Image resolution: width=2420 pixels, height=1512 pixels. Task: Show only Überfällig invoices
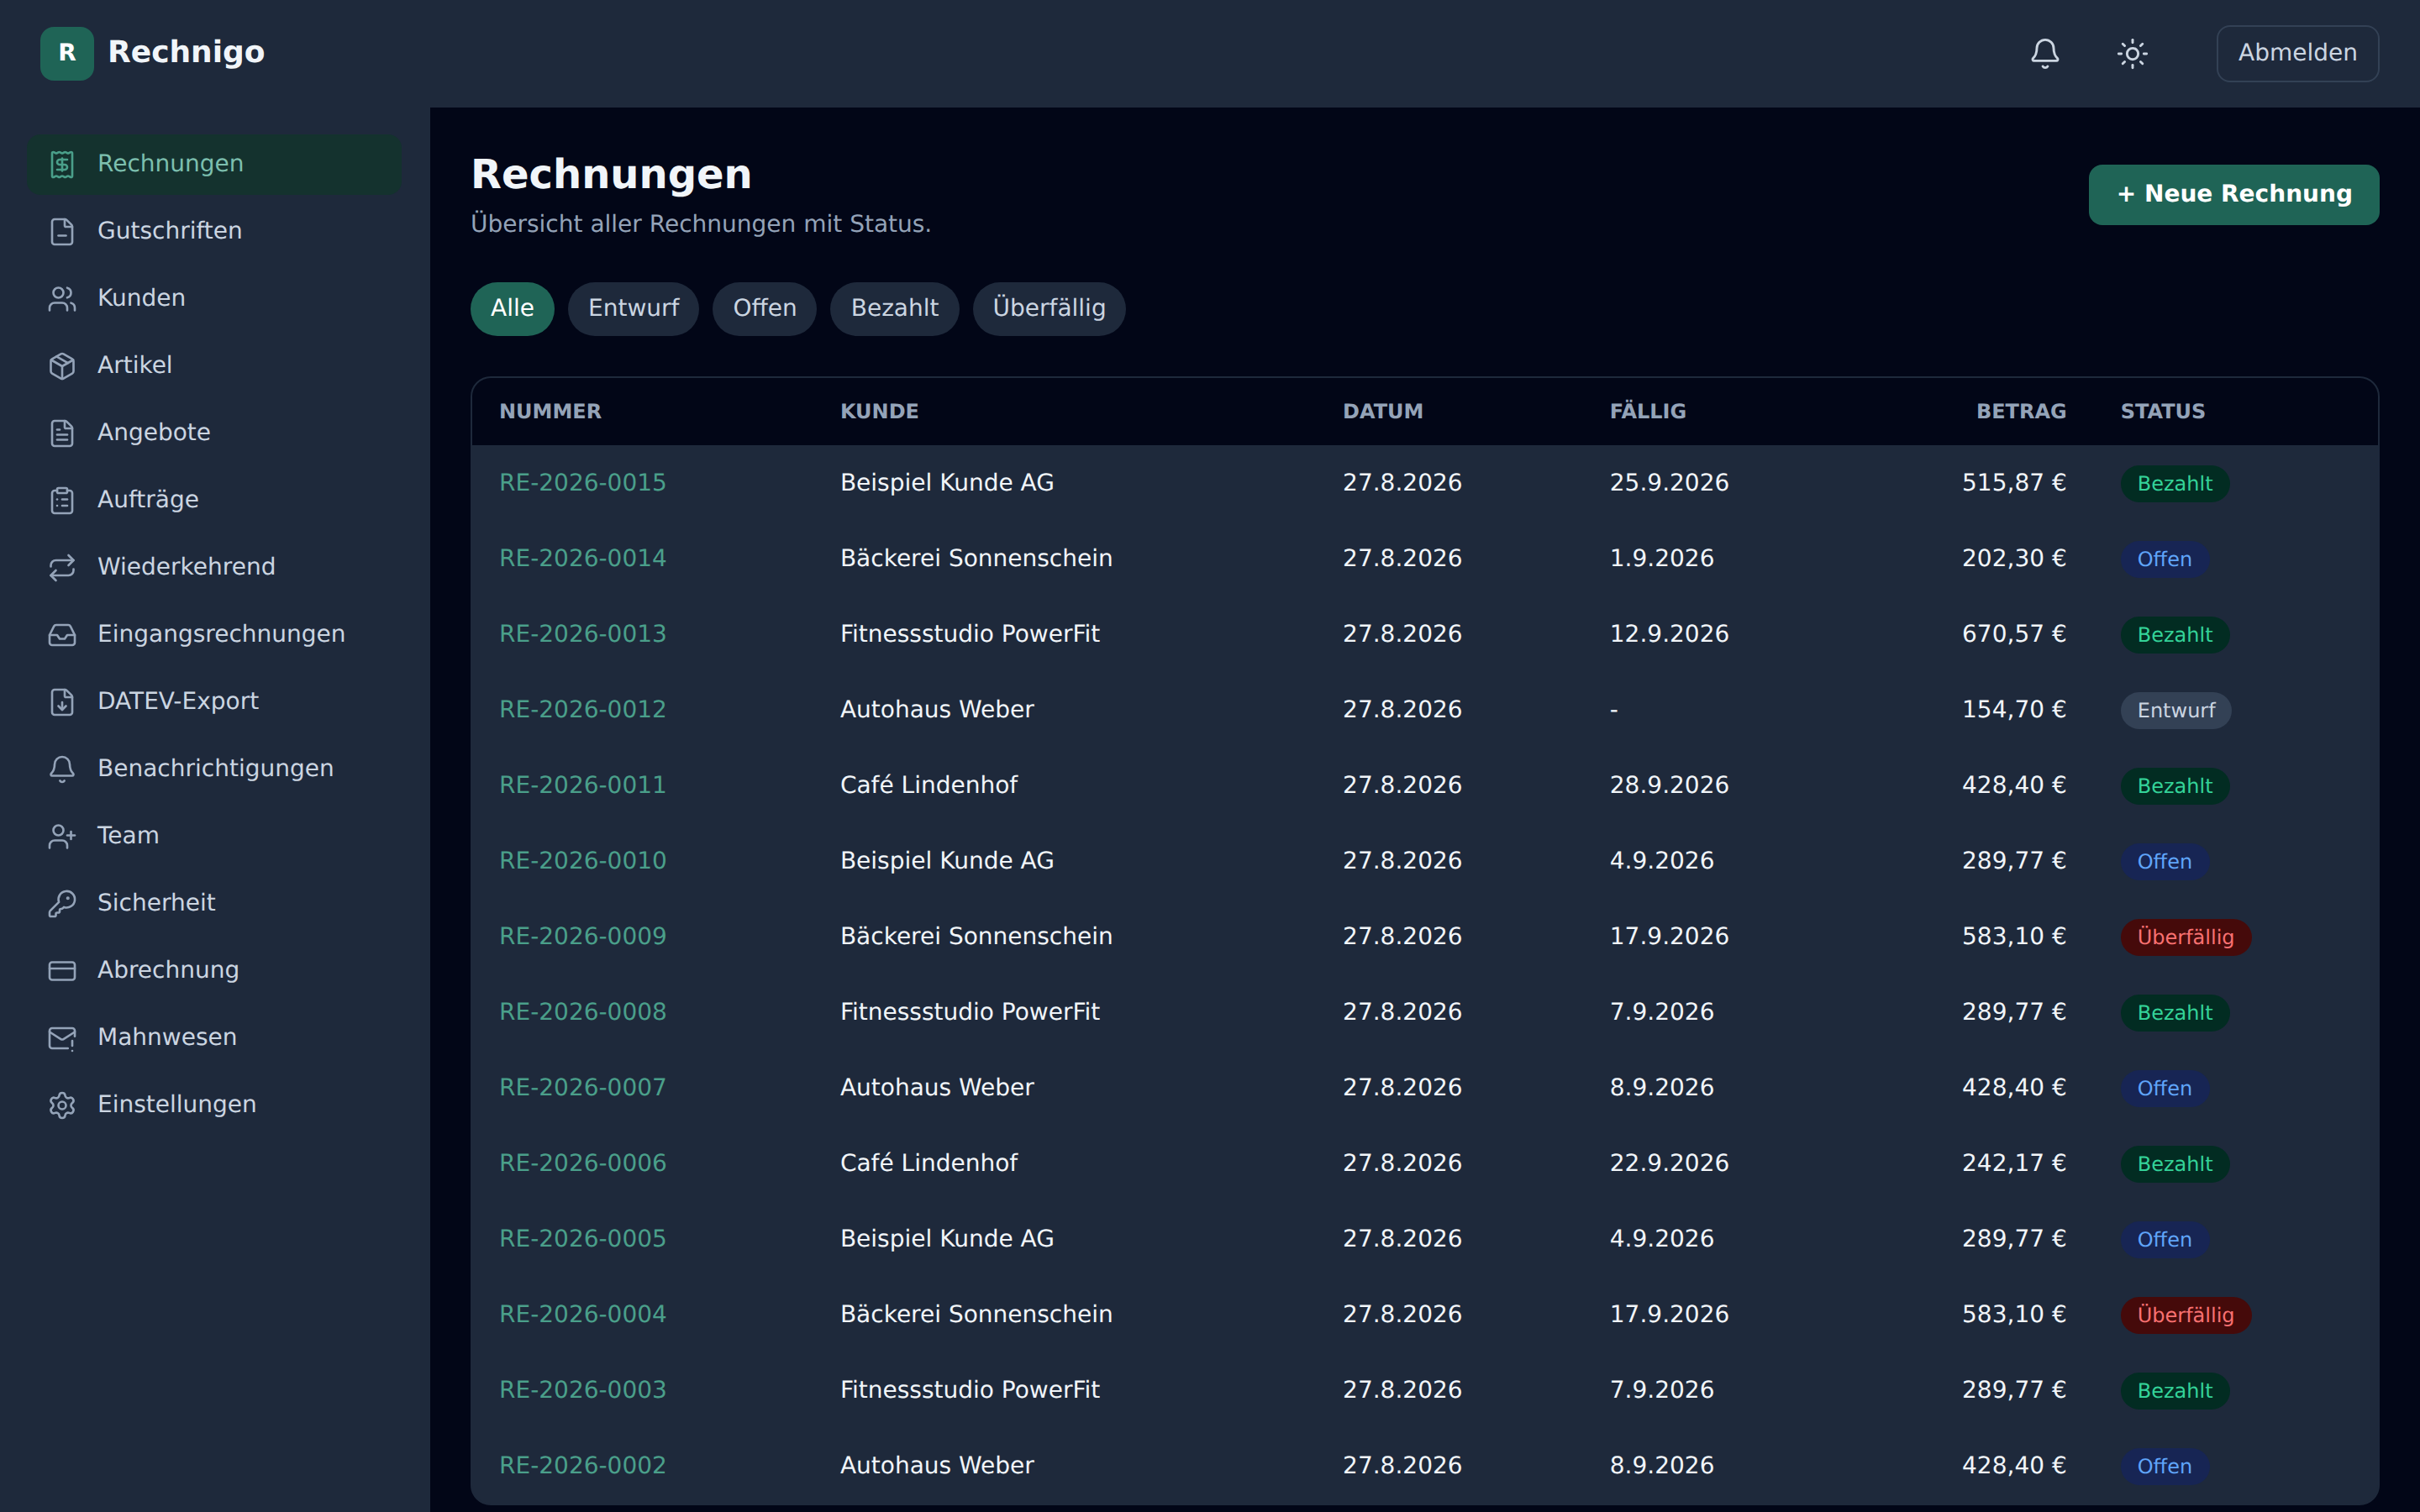point(1049,308)
